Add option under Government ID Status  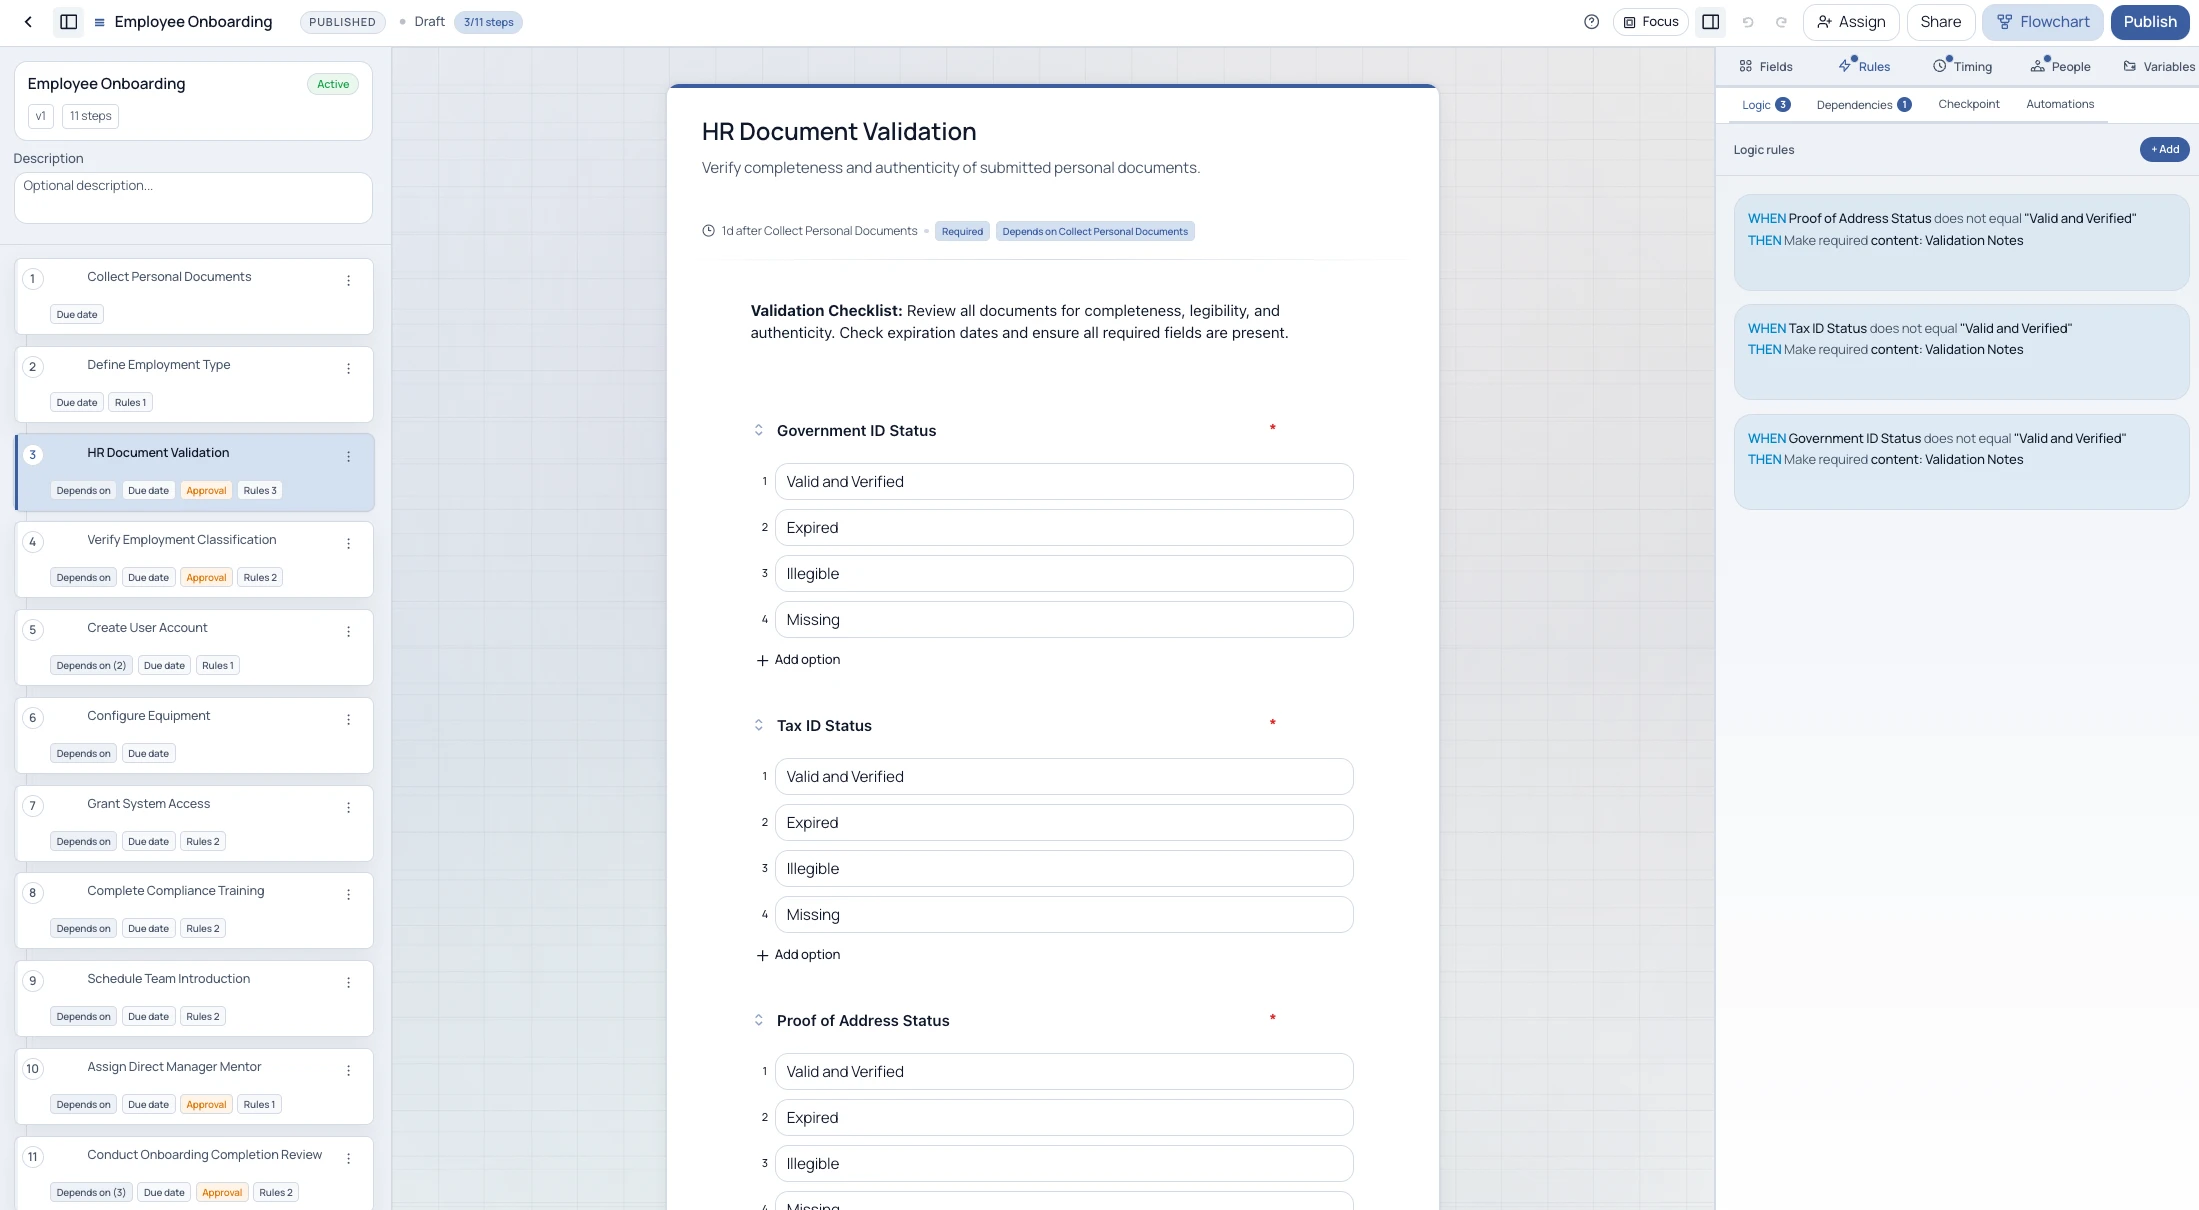pos(798,660)
